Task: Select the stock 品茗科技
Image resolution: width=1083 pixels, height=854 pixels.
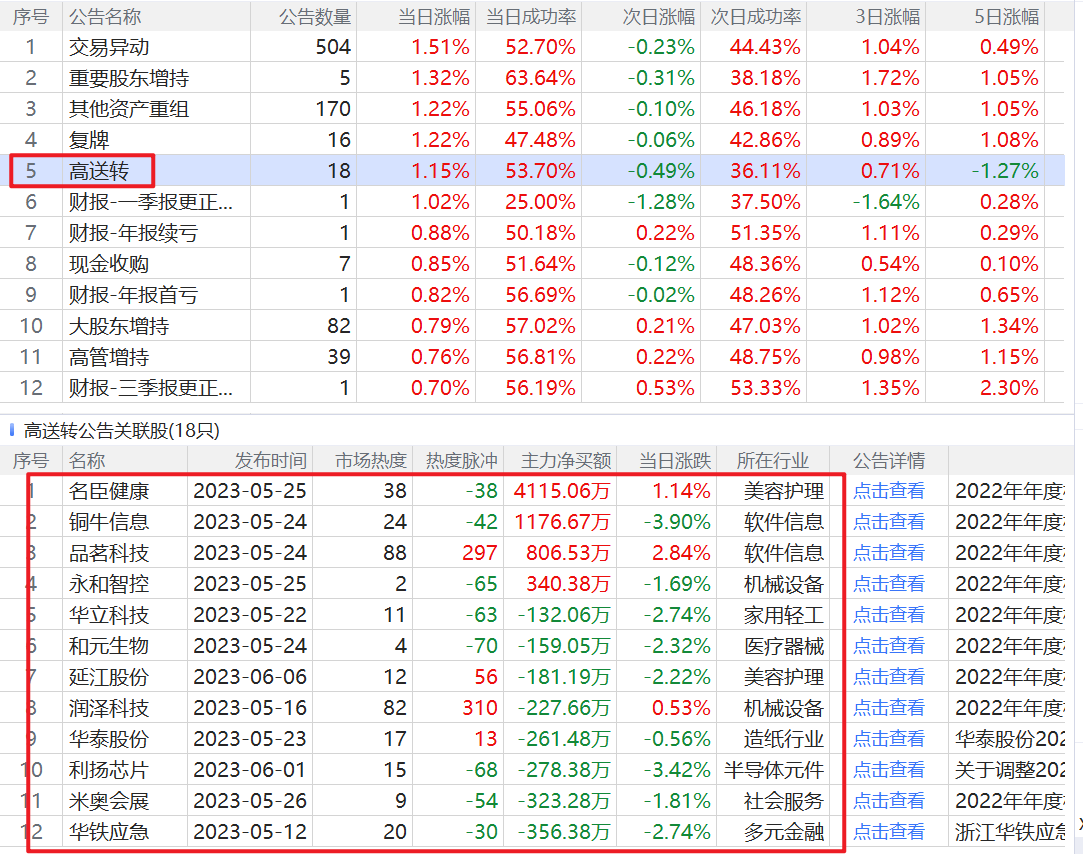Action: pos(109,553)
